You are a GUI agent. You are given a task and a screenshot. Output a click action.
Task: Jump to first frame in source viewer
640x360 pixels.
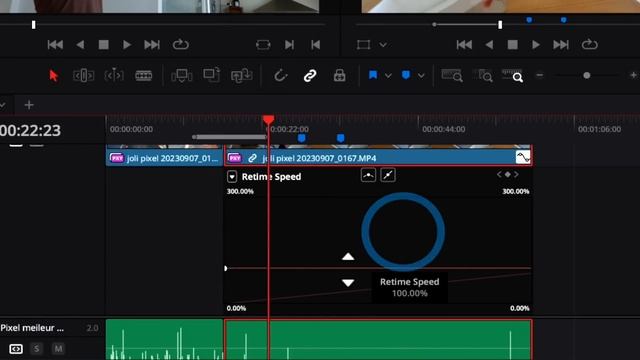tap(55, 44)
